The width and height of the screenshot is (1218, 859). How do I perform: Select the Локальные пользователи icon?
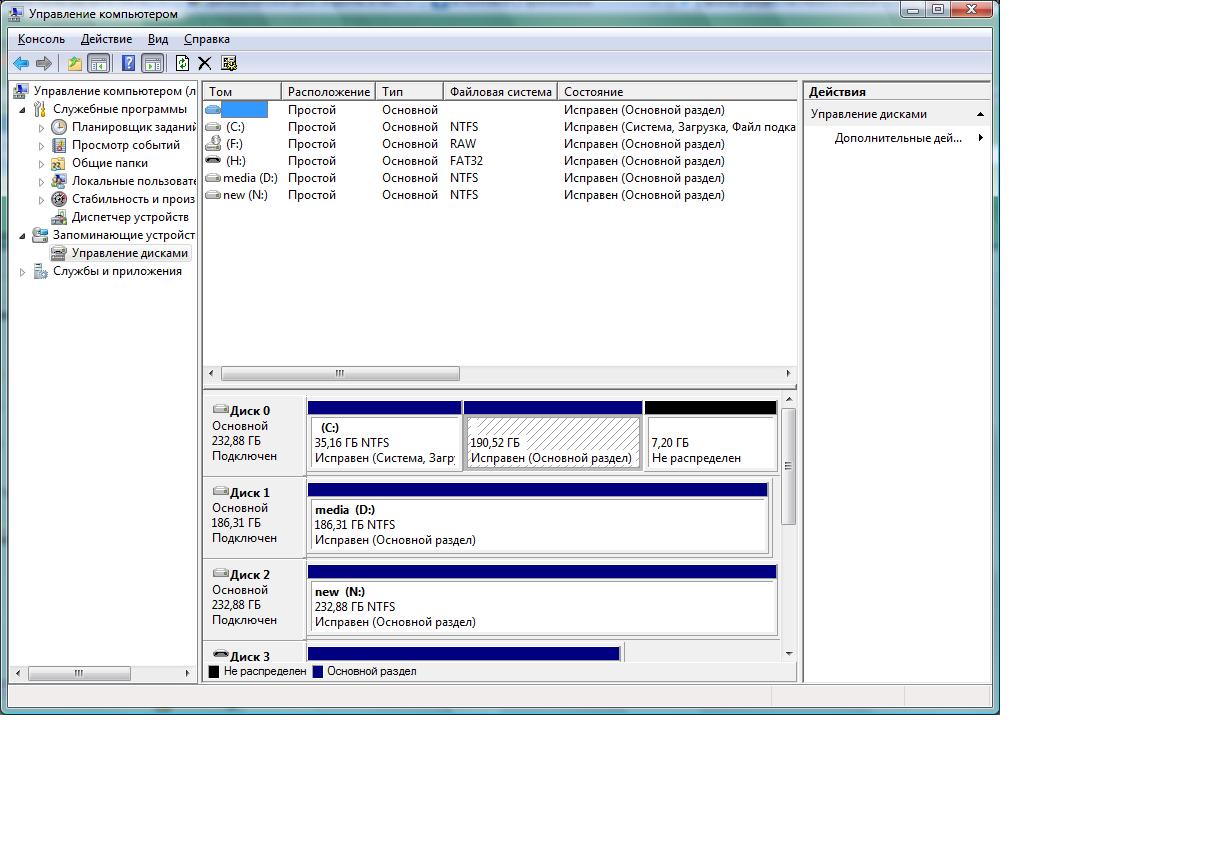pyautogui.click(x=59, y=181)
